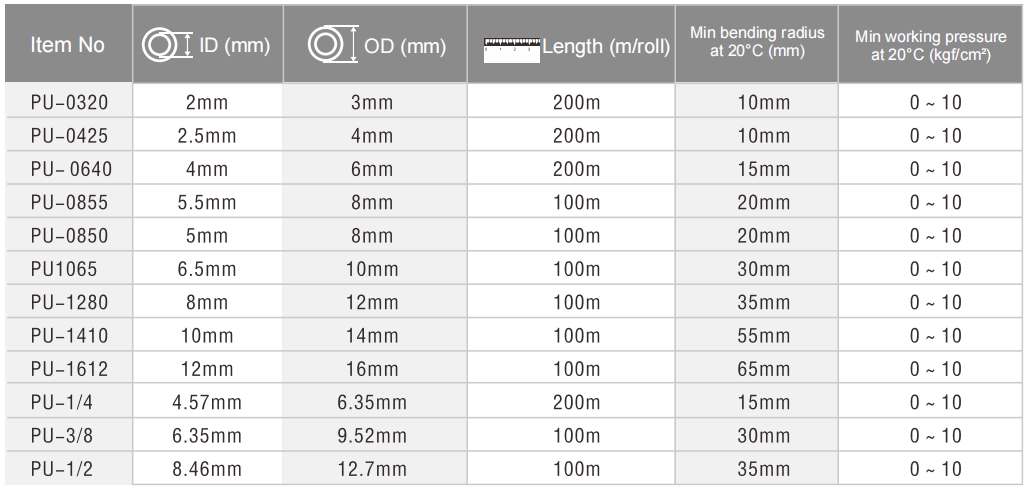Image resolution: width=1030 pixels, height=489 pixels.
Task: Click the 12.7mm OD value
Action: (372, 469)
